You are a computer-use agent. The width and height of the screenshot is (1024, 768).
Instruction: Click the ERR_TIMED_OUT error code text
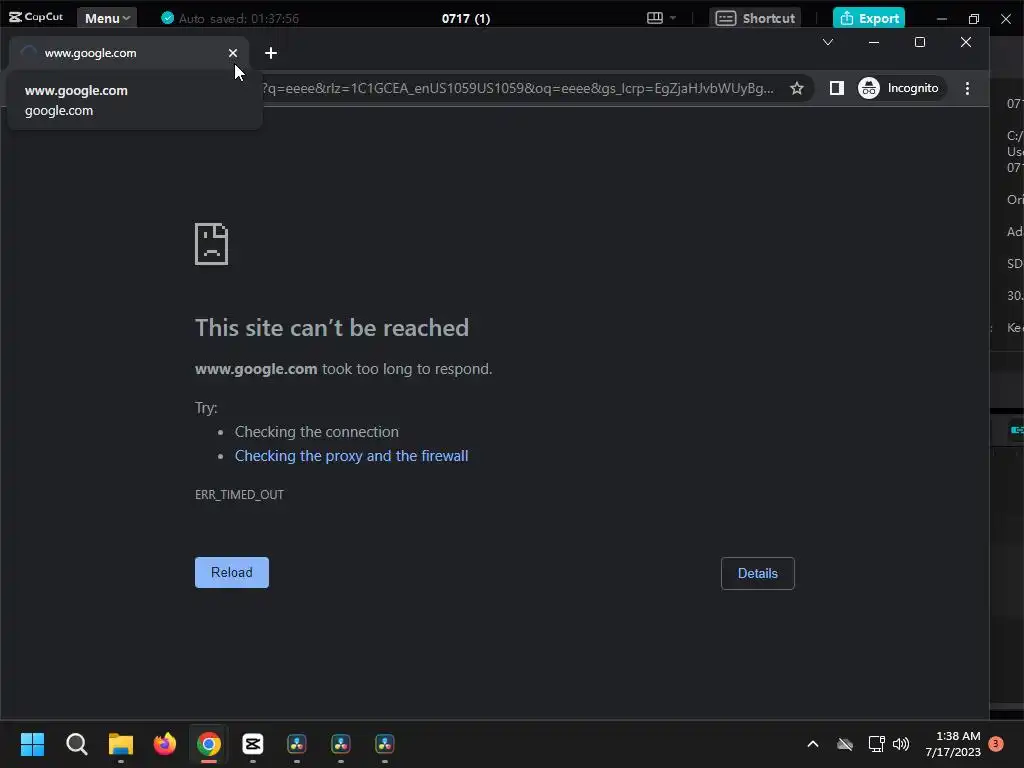tap(239, 495)
